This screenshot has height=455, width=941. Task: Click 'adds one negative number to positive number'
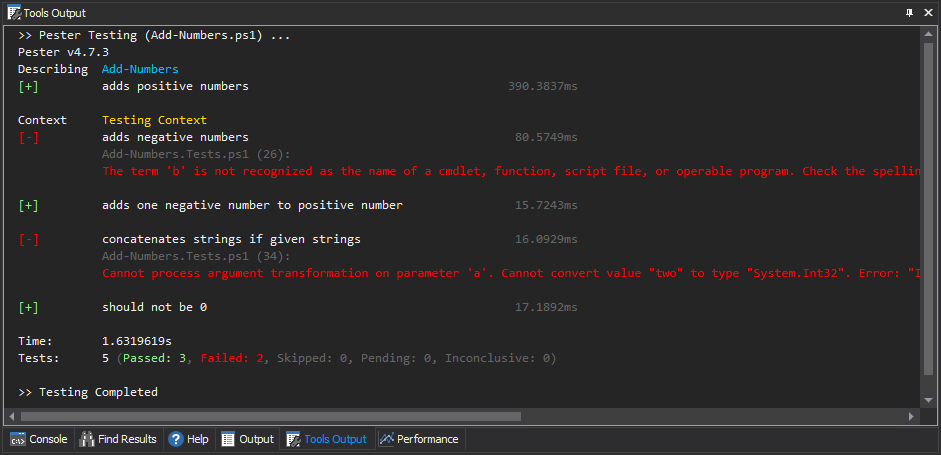click(x=252, y=205)
